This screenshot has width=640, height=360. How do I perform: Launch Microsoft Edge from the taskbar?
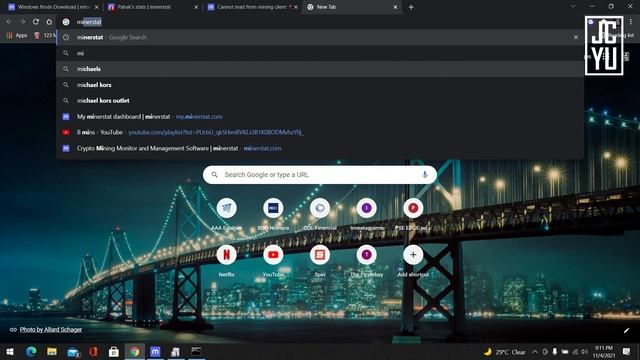coord(31,351)
